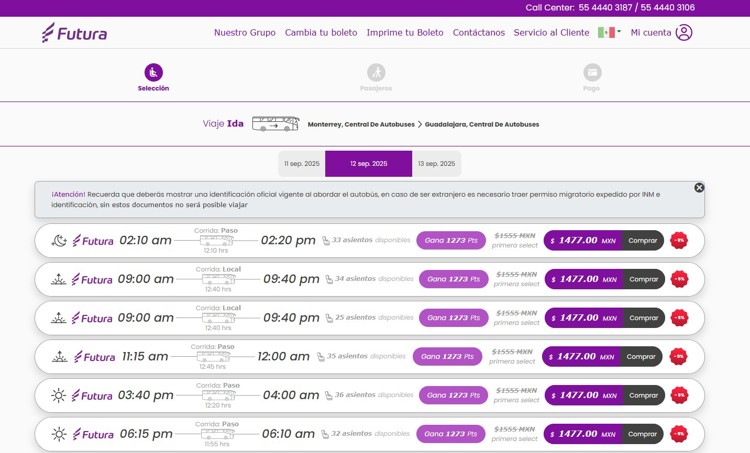Click Gana 1273 Pts on the 11:15 am trip
This screenshot has width=750, height=453.
[x=447, y=357]
